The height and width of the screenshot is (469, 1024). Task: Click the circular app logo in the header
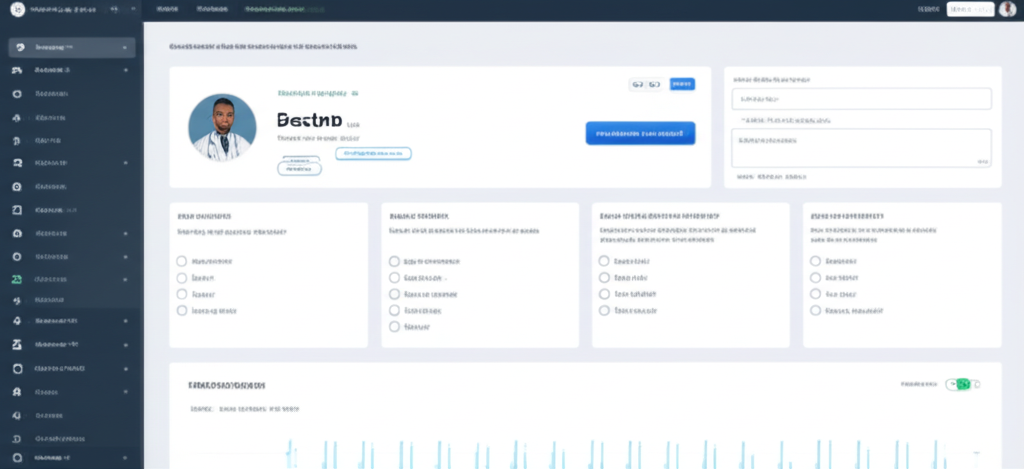pyautogui.click(x=18, y=10)
